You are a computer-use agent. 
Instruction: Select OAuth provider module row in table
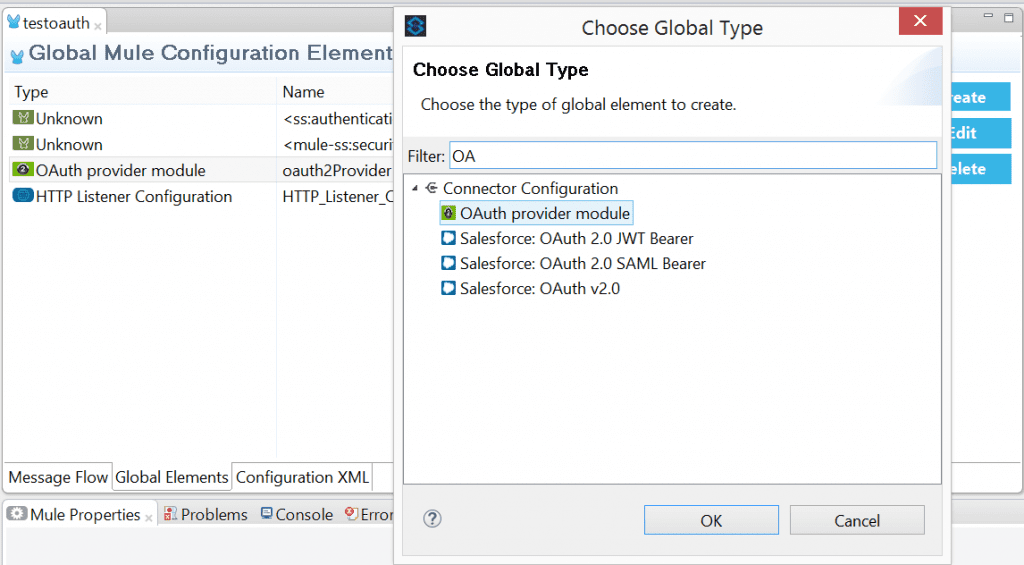tap(202, 170)
